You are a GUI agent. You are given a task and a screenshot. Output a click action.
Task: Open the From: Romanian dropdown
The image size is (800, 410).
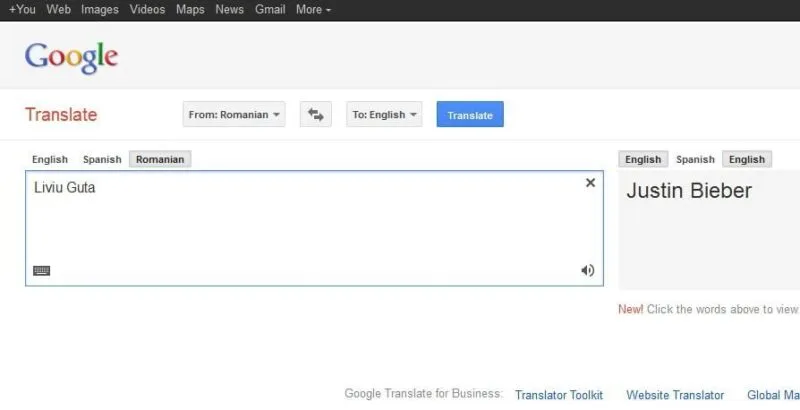click(234, 114)
